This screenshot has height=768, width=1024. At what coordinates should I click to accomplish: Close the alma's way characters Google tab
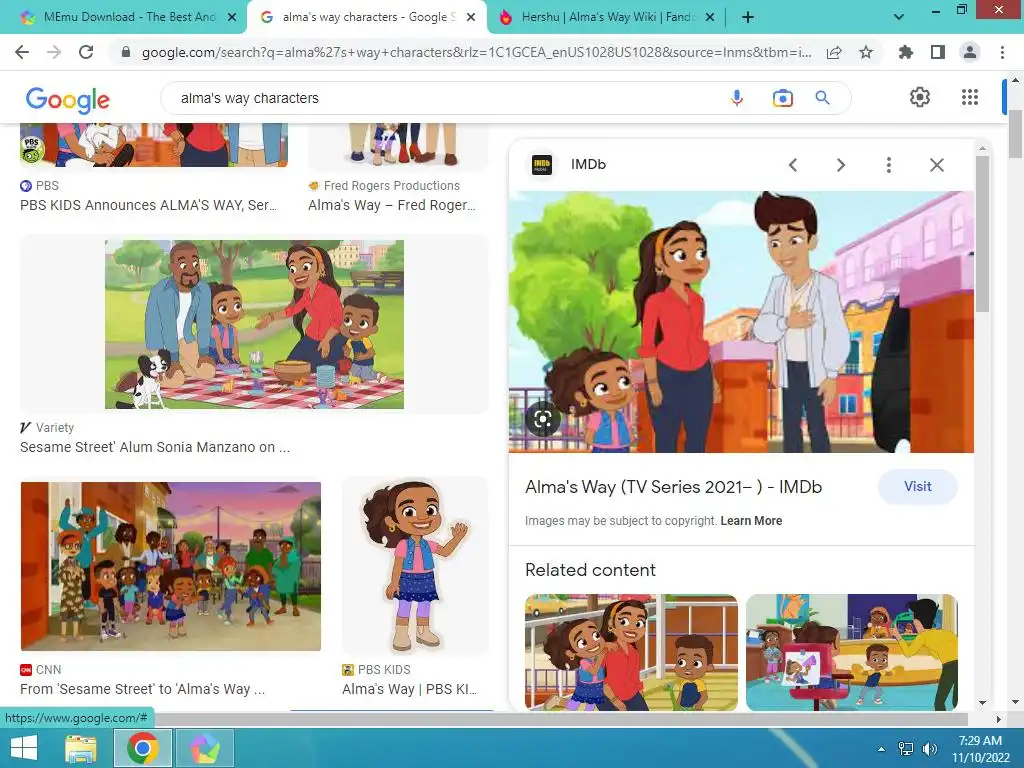click(x=470, y=17)
